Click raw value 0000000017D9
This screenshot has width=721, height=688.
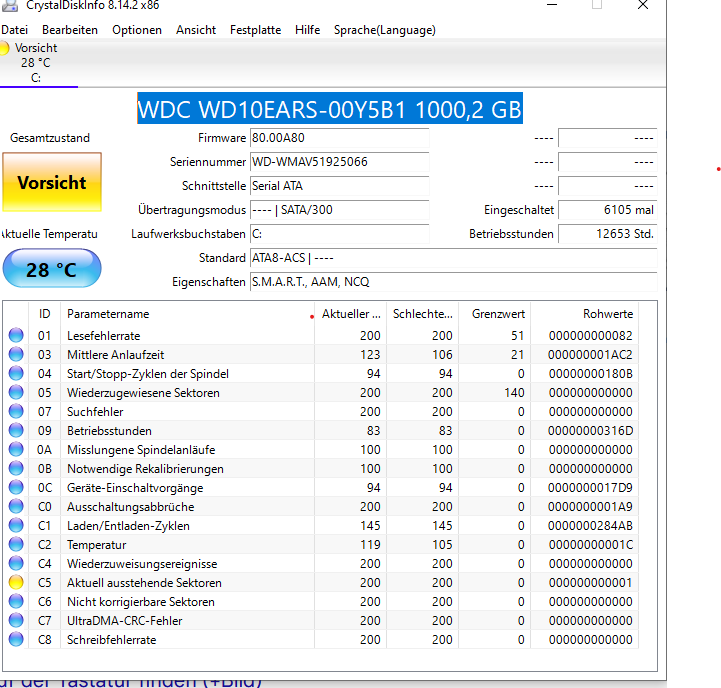click(x=590, y=487)
